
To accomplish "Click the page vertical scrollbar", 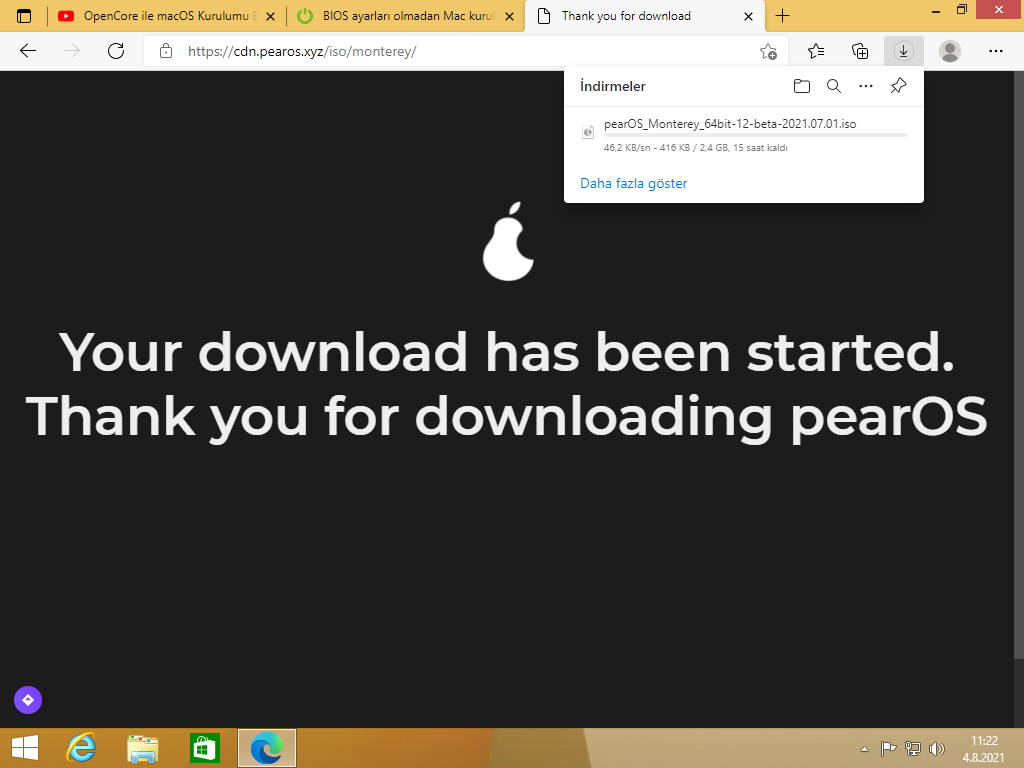I will tap(1019, 366).
